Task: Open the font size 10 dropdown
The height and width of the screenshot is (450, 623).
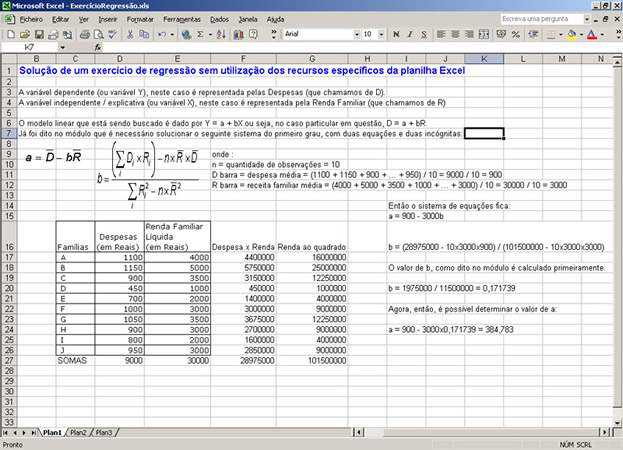Action: 381,34
